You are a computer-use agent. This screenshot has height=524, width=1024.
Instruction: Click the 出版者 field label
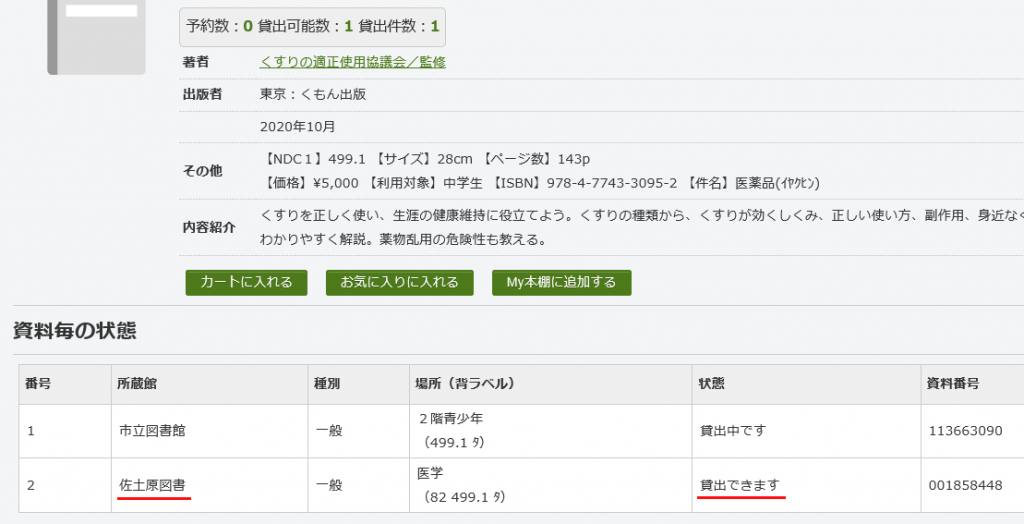(x=202, y=95)
